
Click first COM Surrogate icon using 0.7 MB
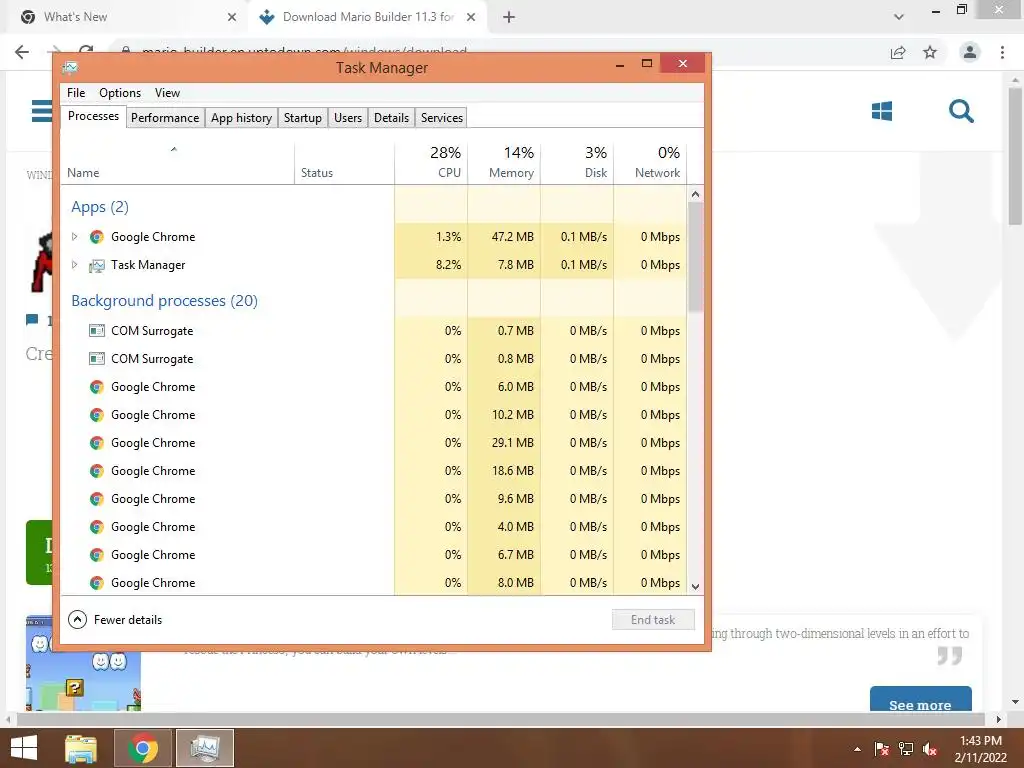(x=97, y=330)
